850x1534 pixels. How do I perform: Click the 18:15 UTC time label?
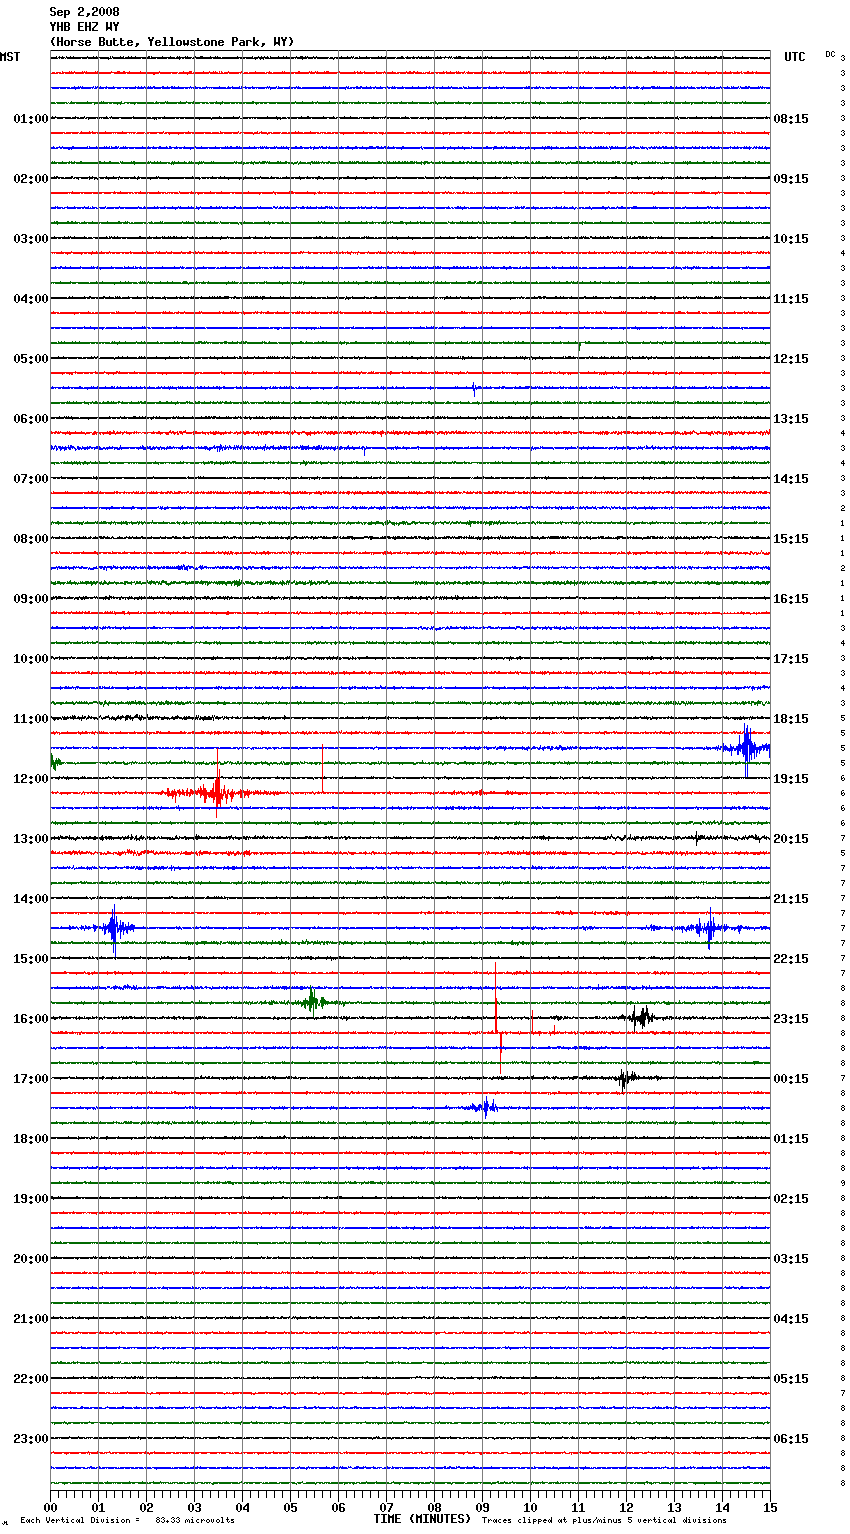click(x=791, y=719)
